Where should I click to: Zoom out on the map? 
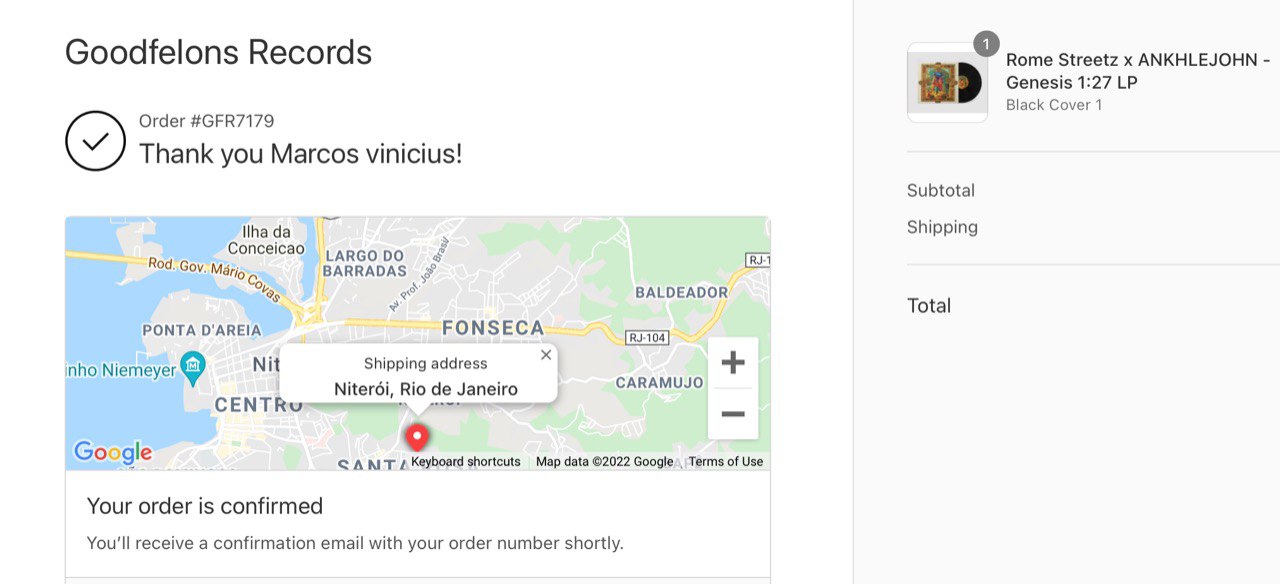click(733, 414)
